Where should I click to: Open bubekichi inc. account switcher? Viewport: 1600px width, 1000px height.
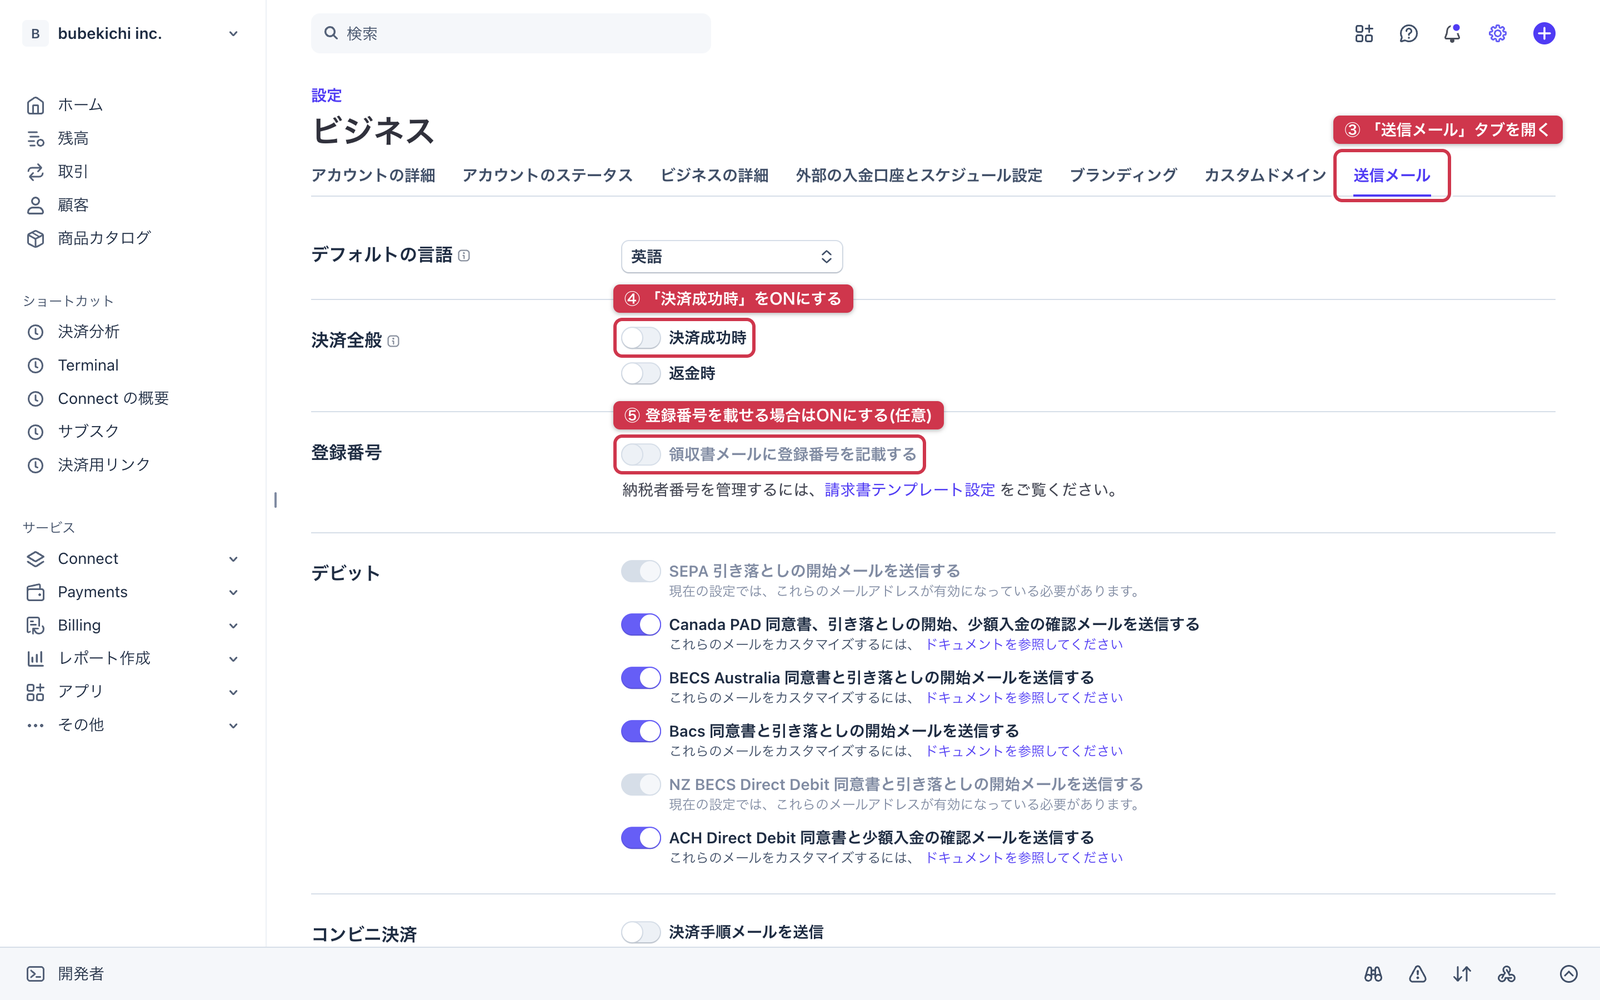132,34
